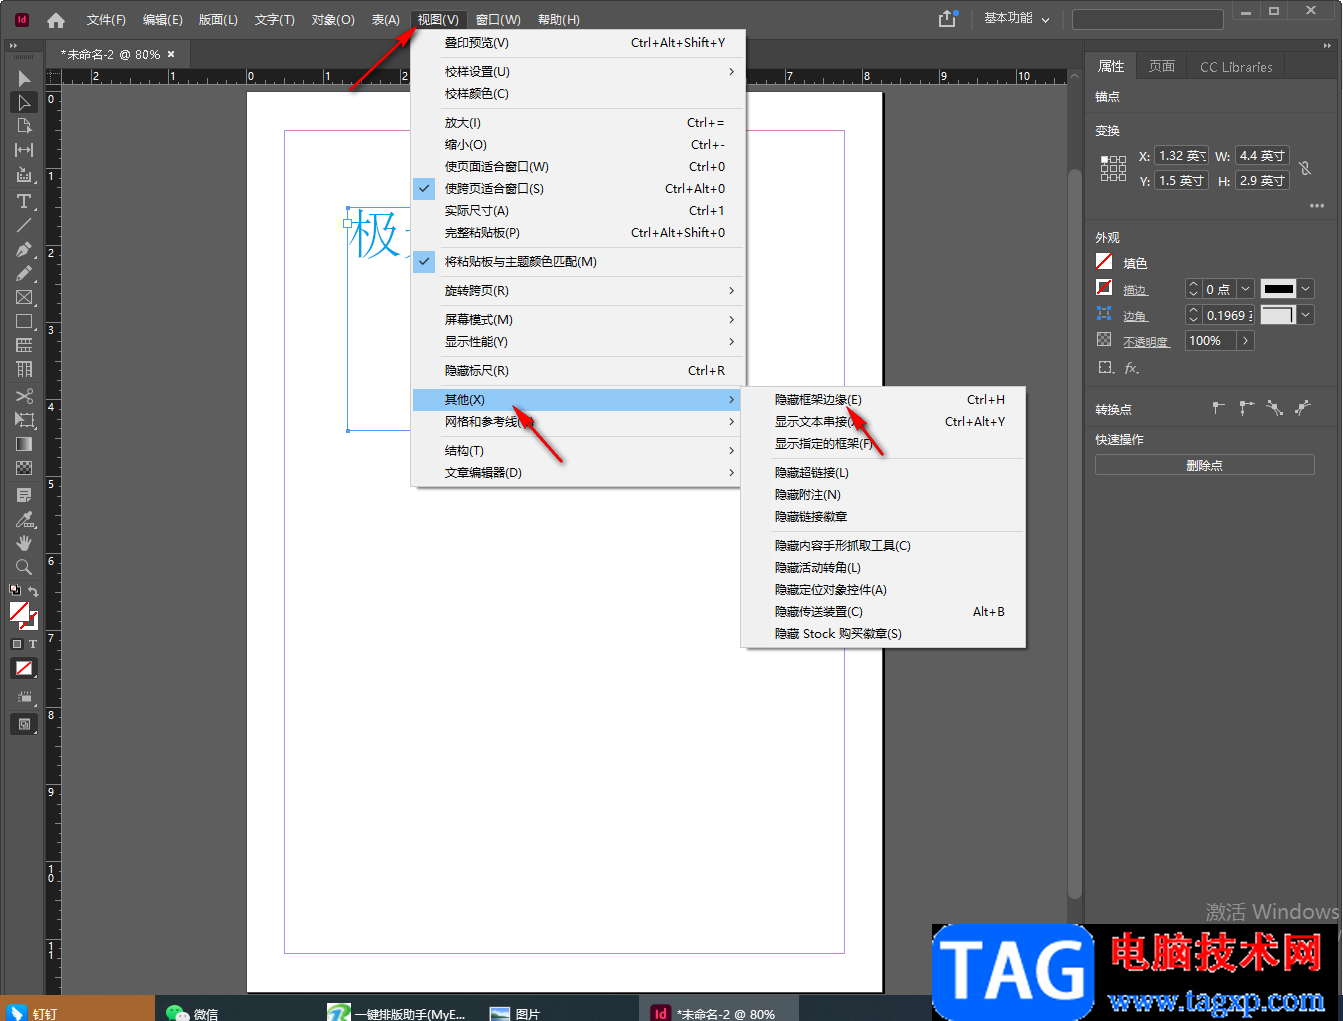The height and width of the screenshot is (1021, 1343).
Task: Expand more transform options ellipsis
Action: pos(1317,206)
